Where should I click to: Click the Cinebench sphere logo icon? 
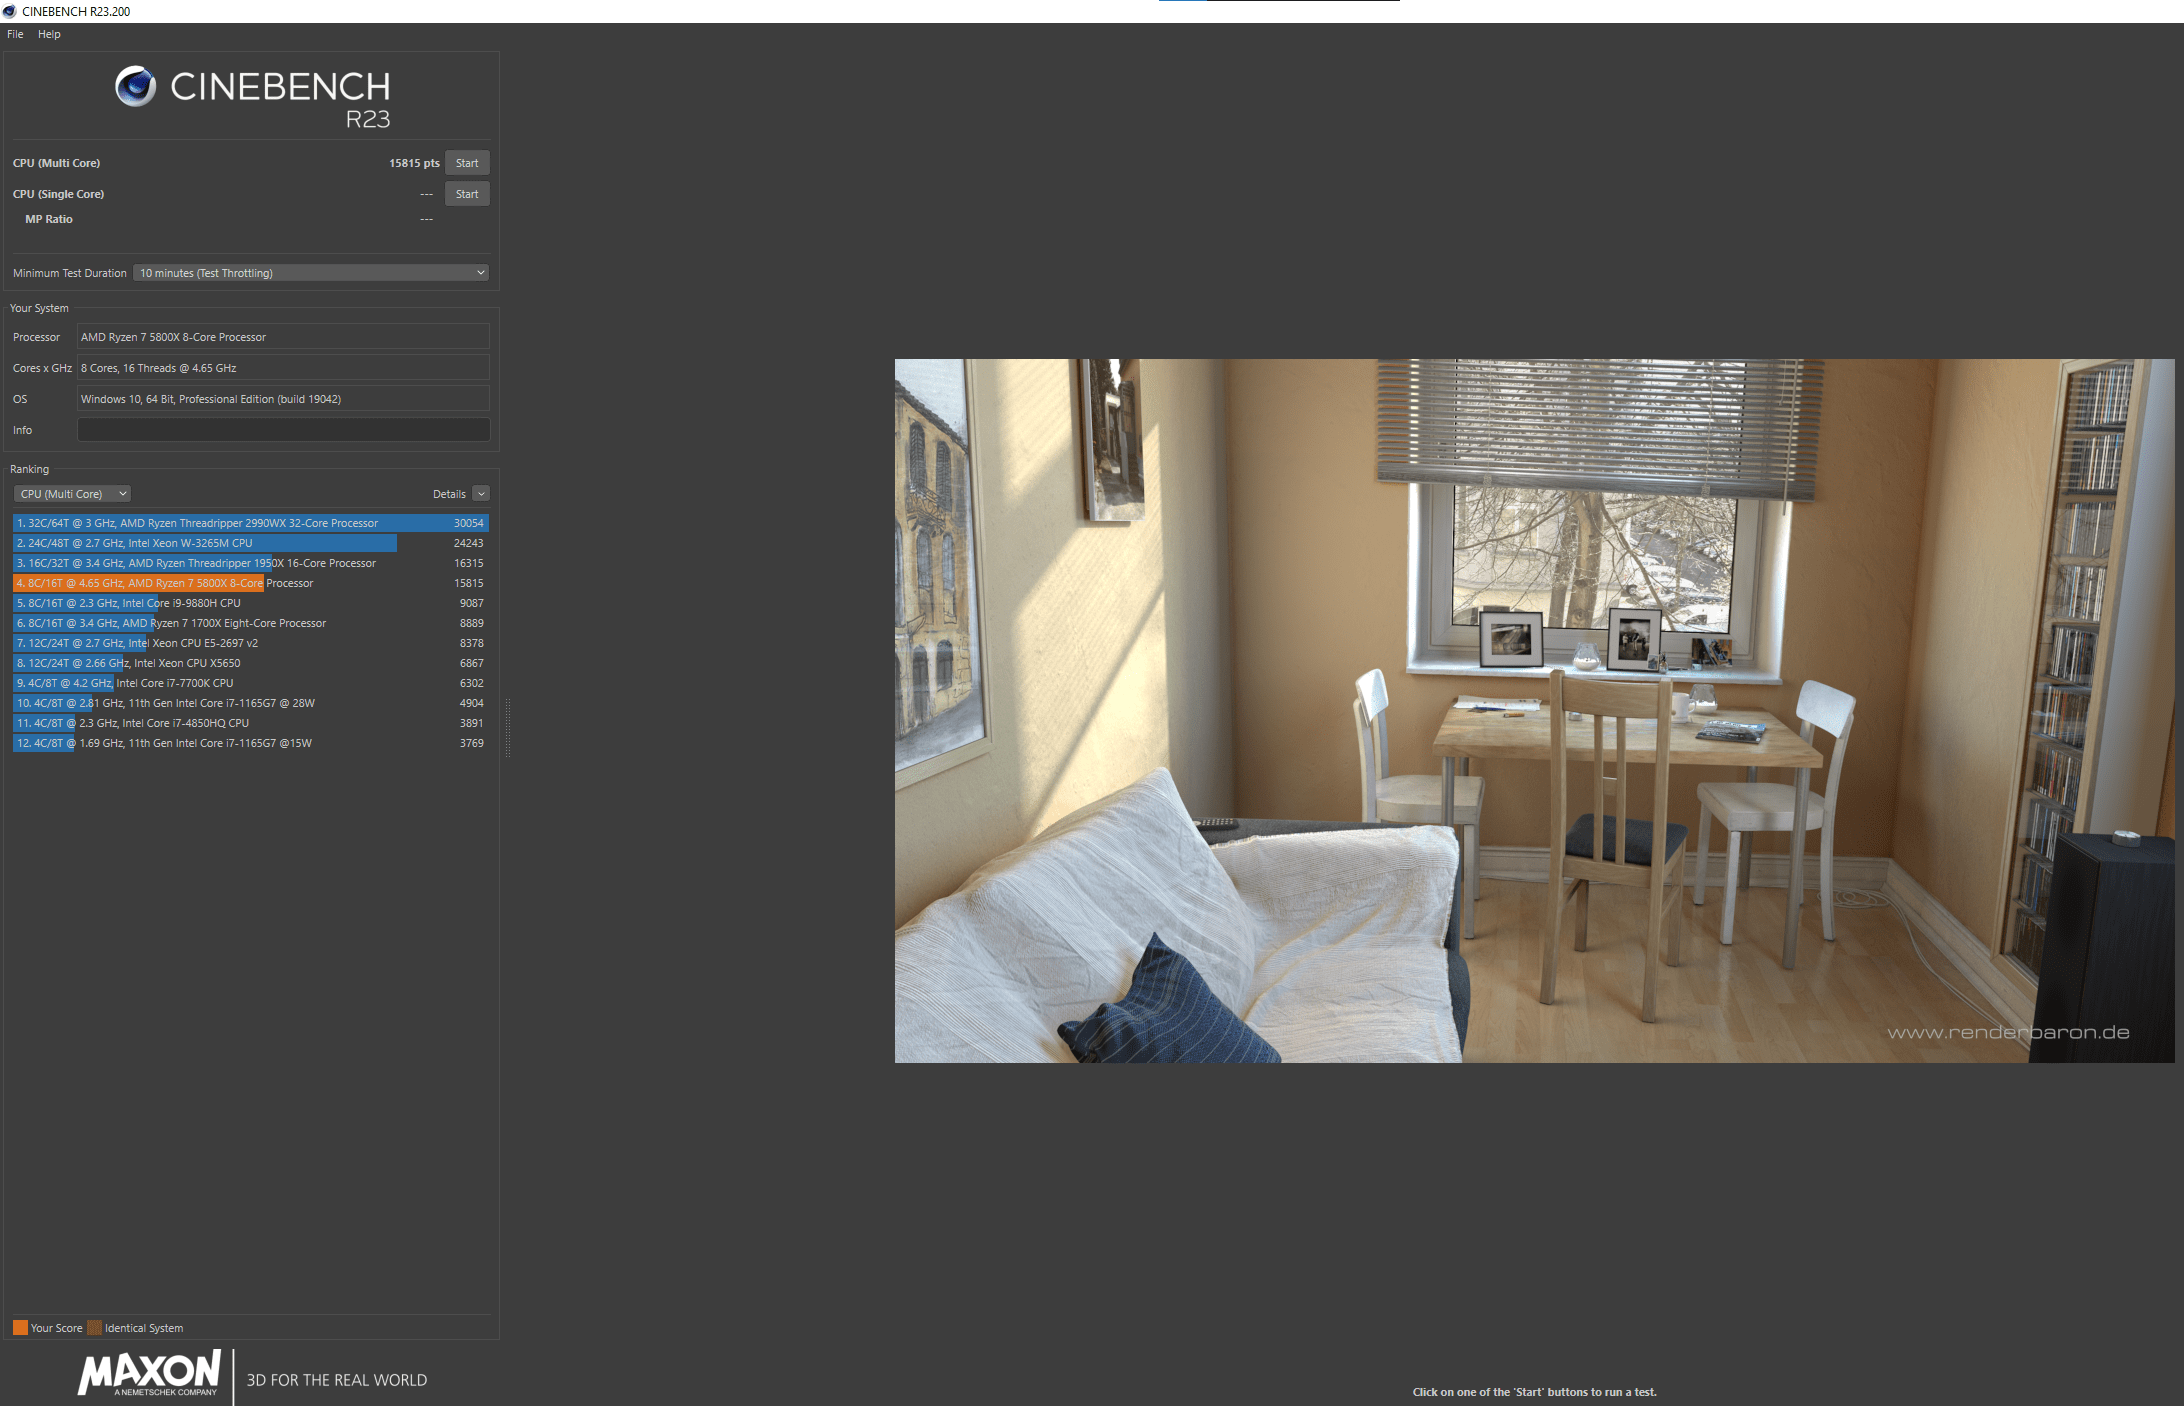135,87
